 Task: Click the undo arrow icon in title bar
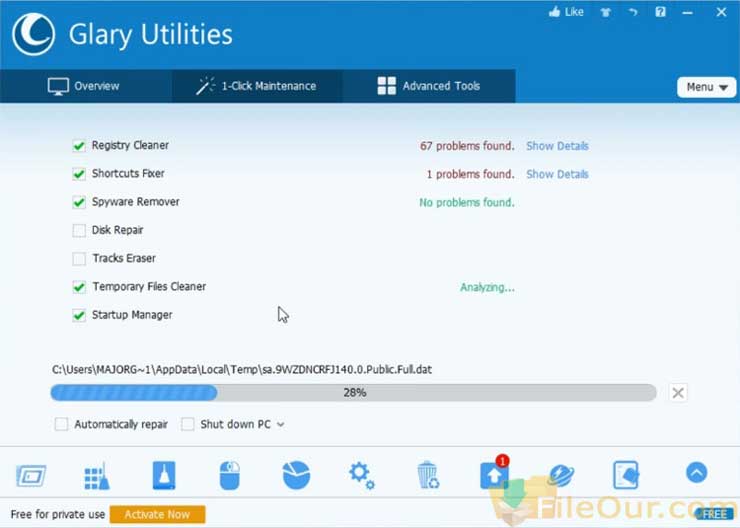633,12
